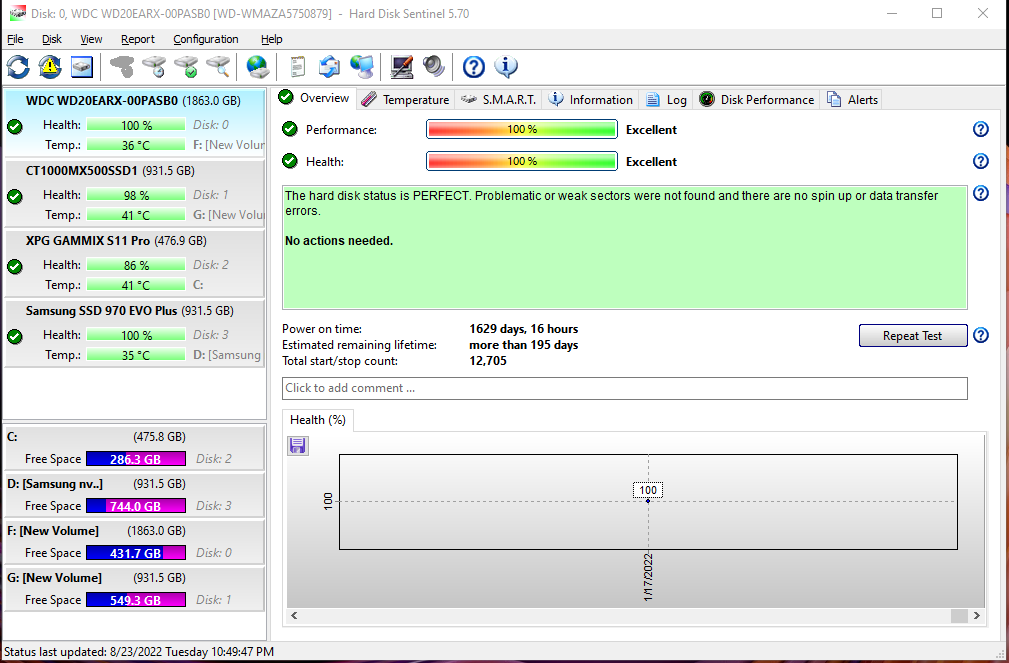The height and width of the screenshot is (663, 1009).
Task: Click the disk with green checkmark toolbar icon
Action: coord(187,67)
